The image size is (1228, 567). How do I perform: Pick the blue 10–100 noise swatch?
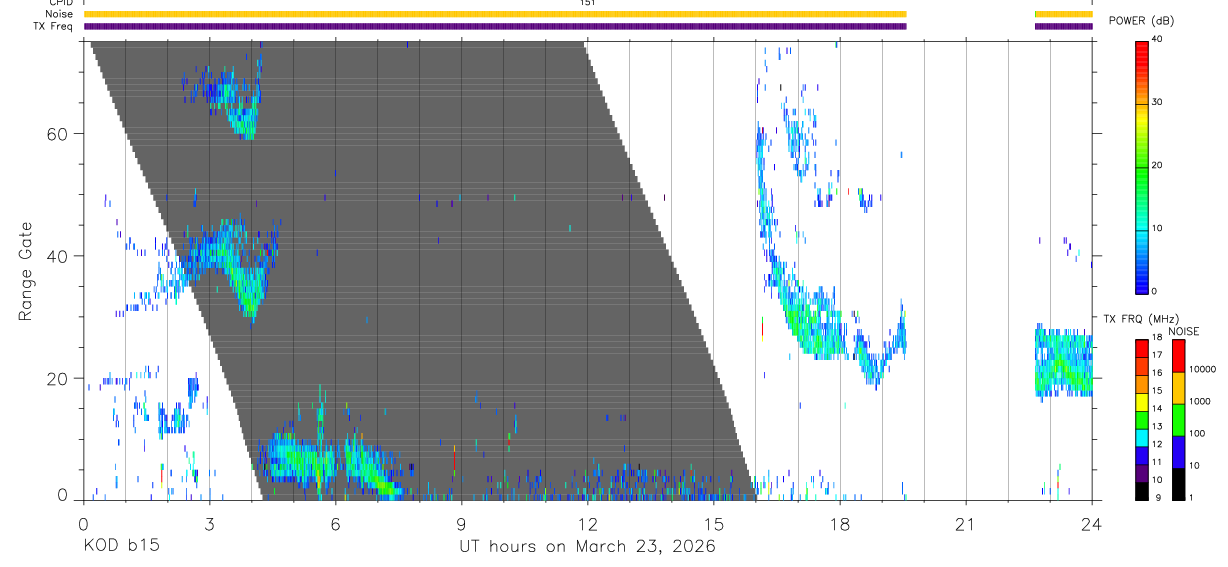click(1177, 450)
